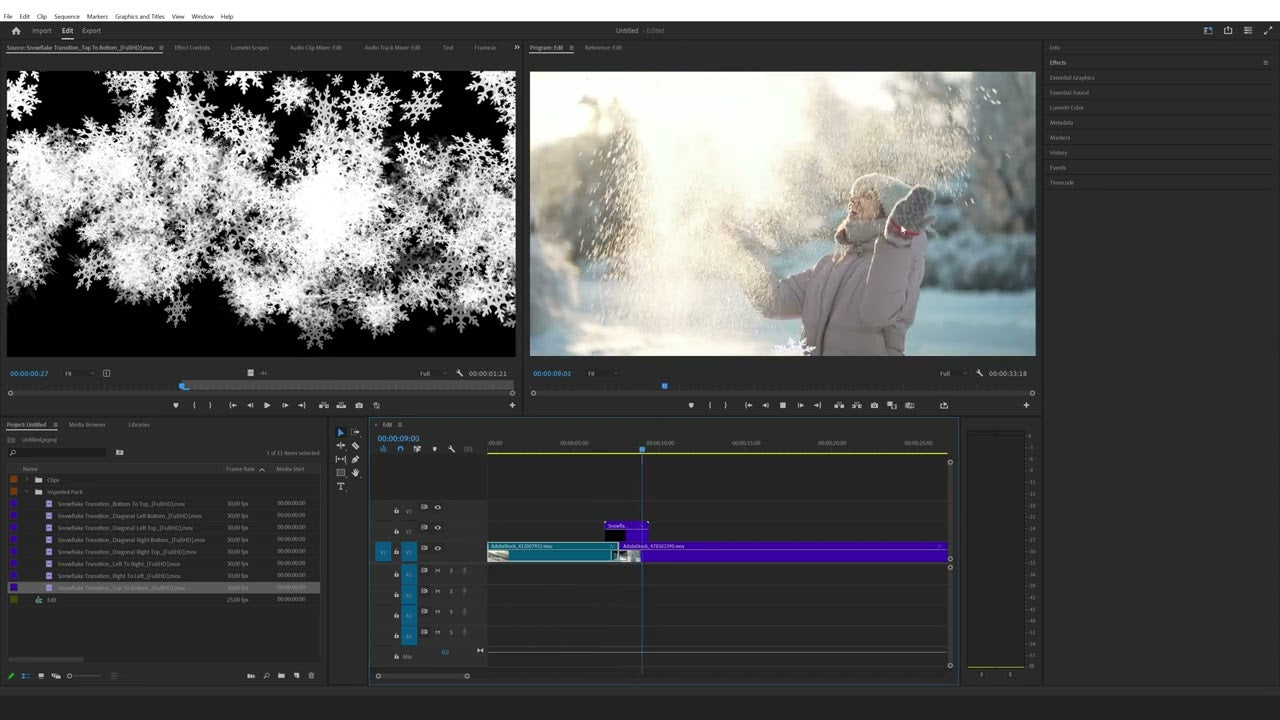Screen dimensions: 1280x720
Task: Open the Sequence menu
Action: point(66,16)
